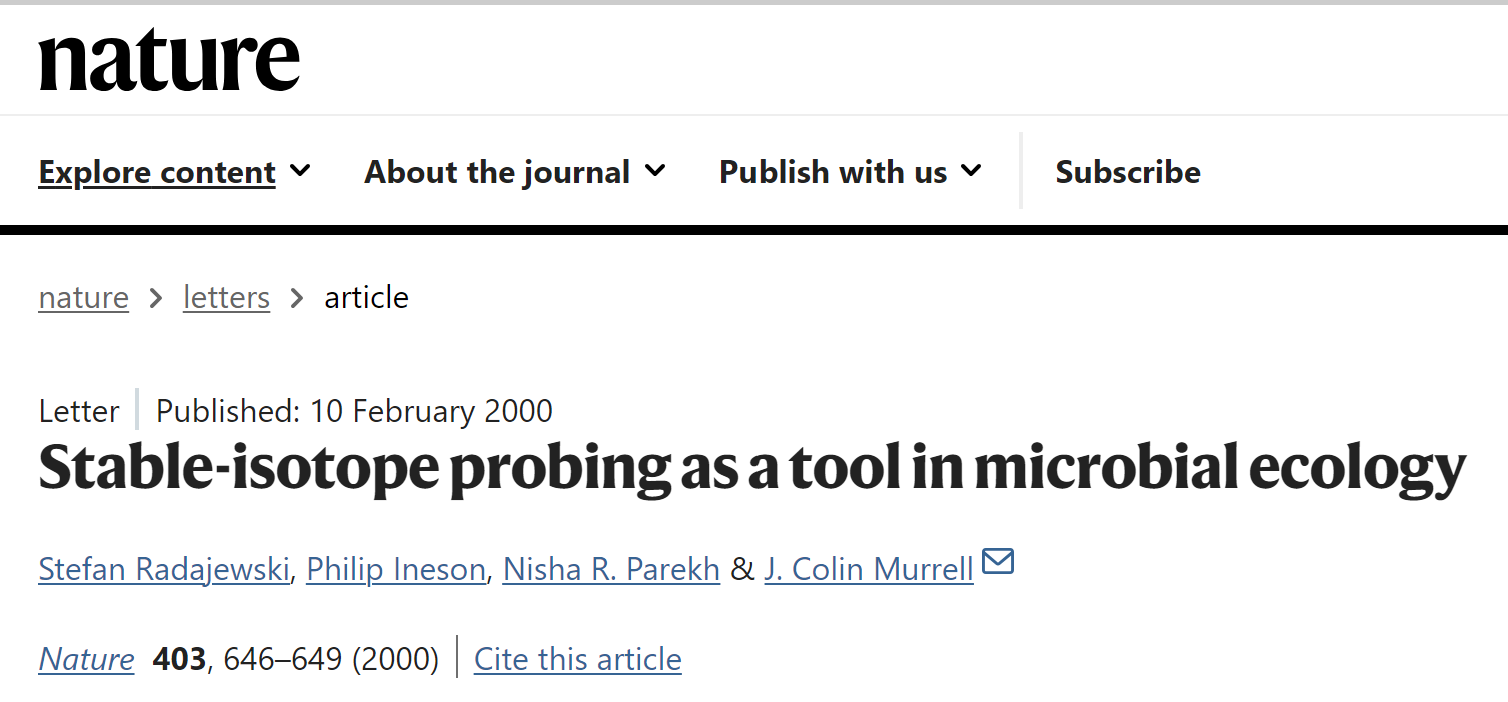Open the Explore content menu label

pyautogui.click(x=157, y=172)
